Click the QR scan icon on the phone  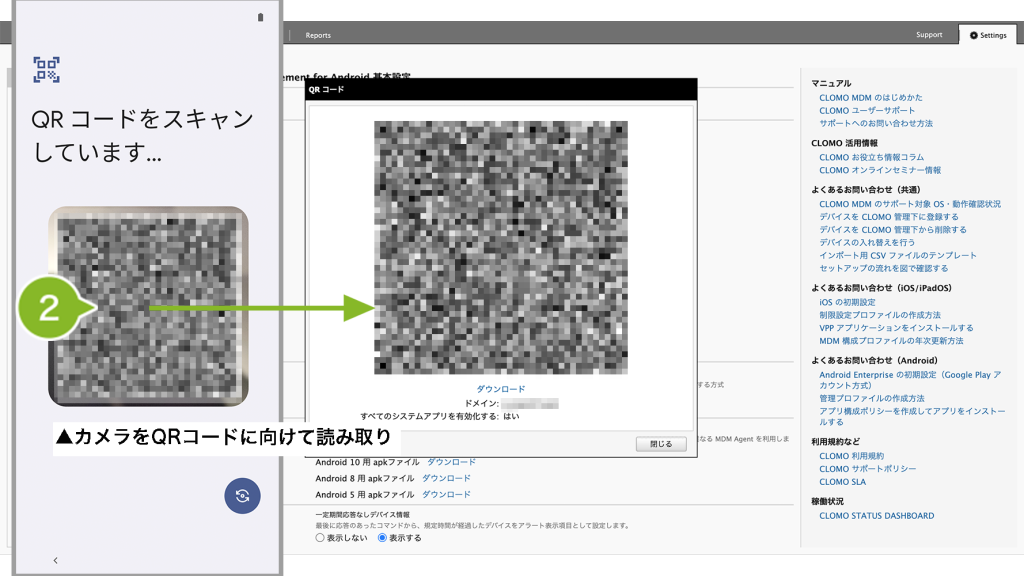coord(46,70)
